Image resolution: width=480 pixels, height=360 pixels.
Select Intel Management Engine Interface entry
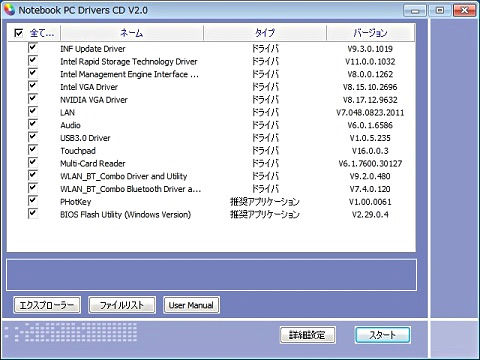[x=129, y=74]
